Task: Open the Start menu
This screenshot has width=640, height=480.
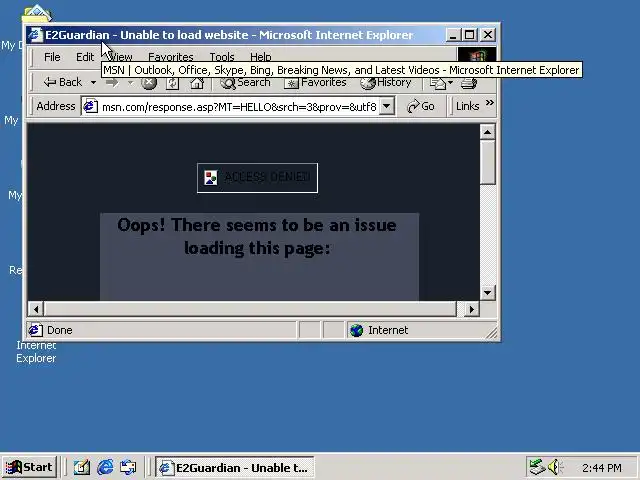Action: (x=29, y=467)
